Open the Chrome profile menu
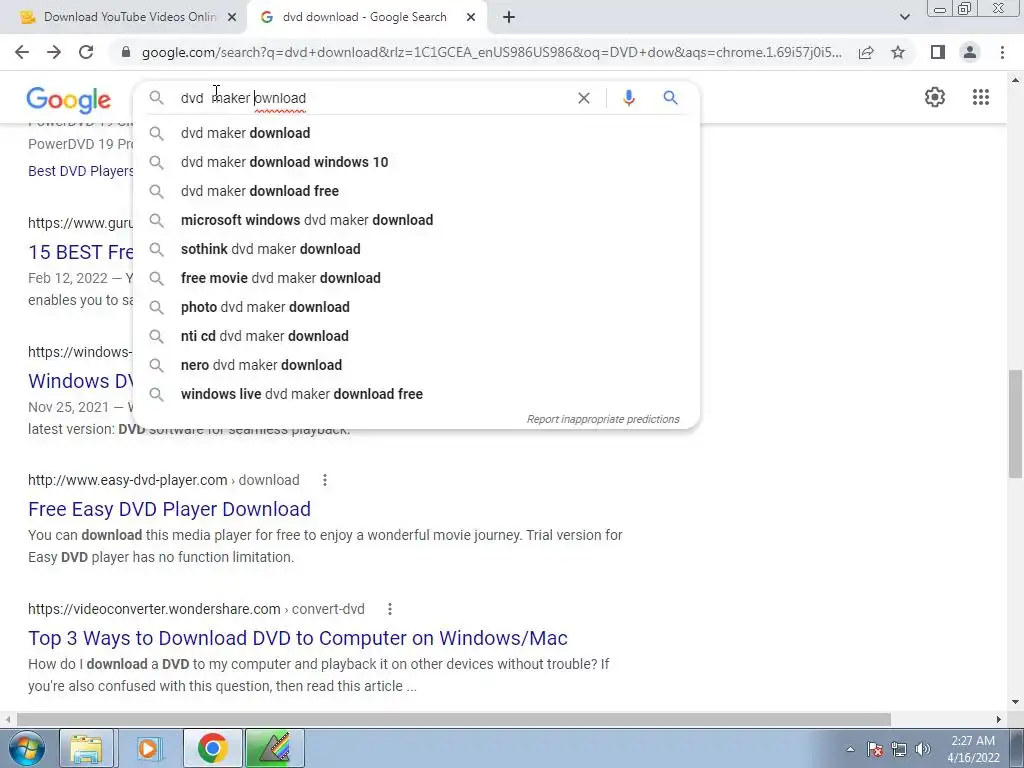 (x=970, y=52)
